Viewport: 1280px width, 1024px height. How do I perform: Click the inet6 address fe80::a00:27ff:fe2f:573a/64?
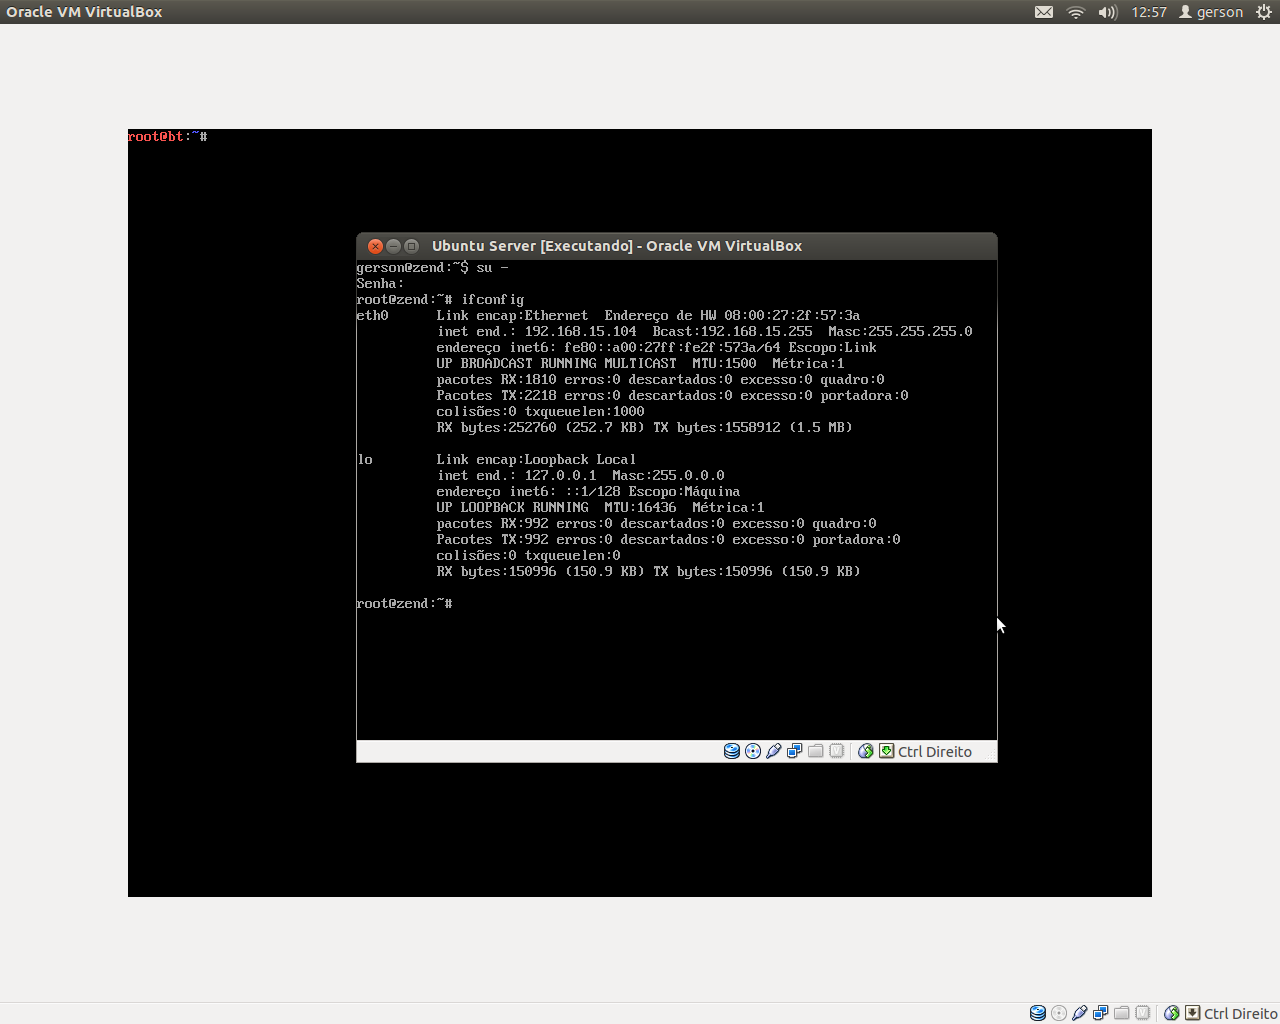click(672, 348)
